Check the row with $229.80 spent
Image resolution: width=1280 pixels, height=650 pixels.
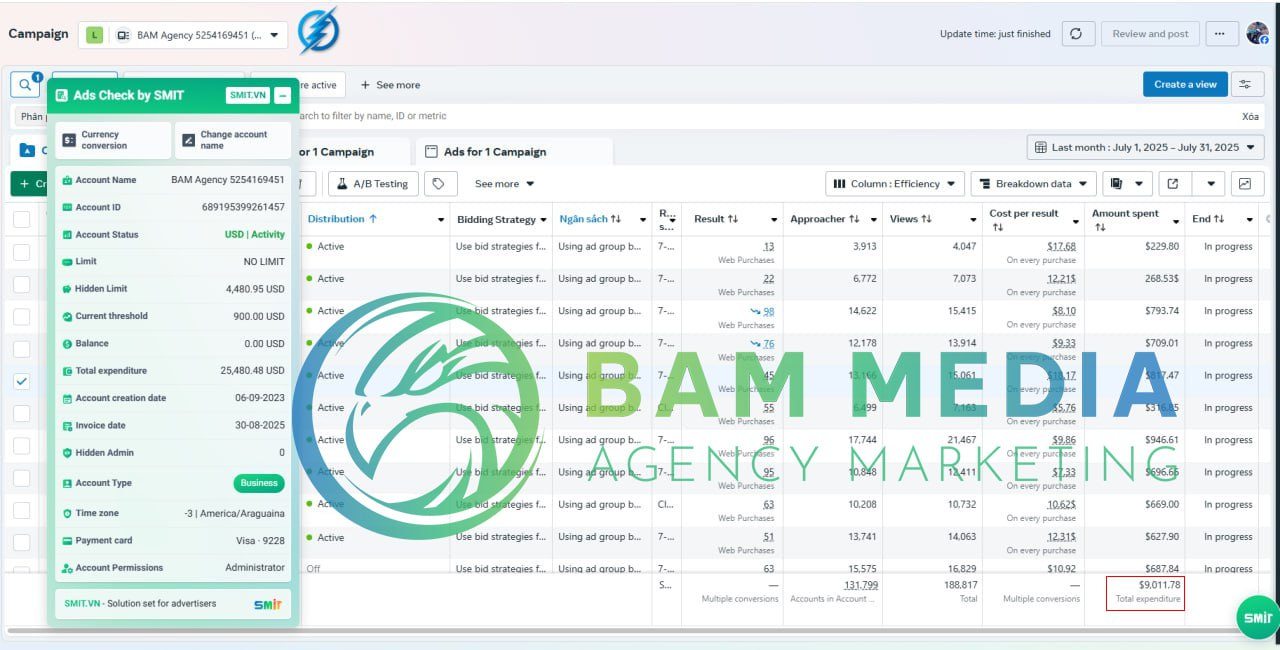coord(22,252)
